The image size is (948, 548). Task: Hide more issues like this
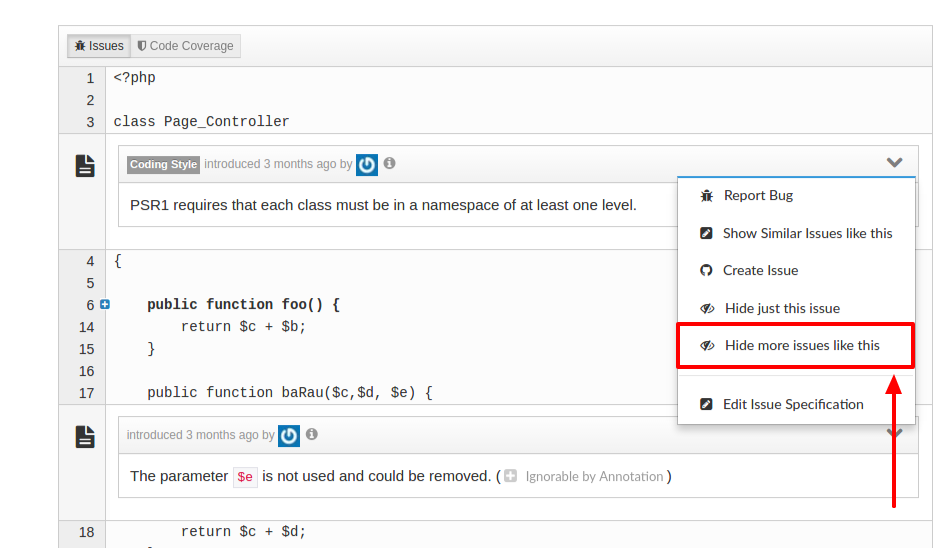tap(802, 345)
